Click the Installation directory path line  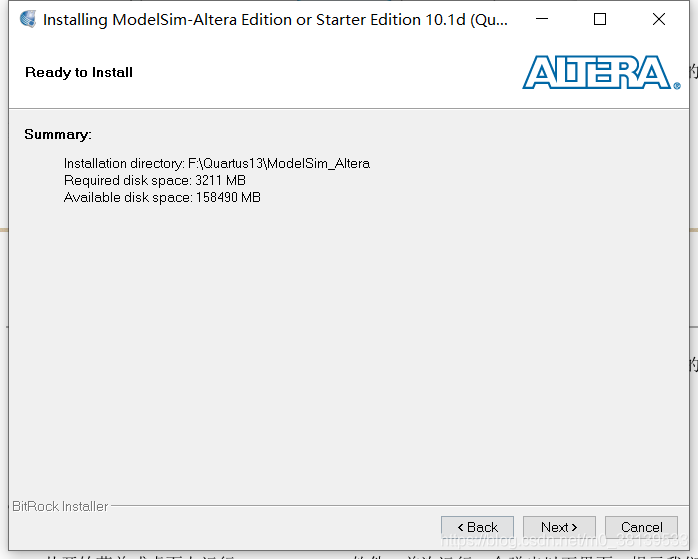tap(217, 163)
